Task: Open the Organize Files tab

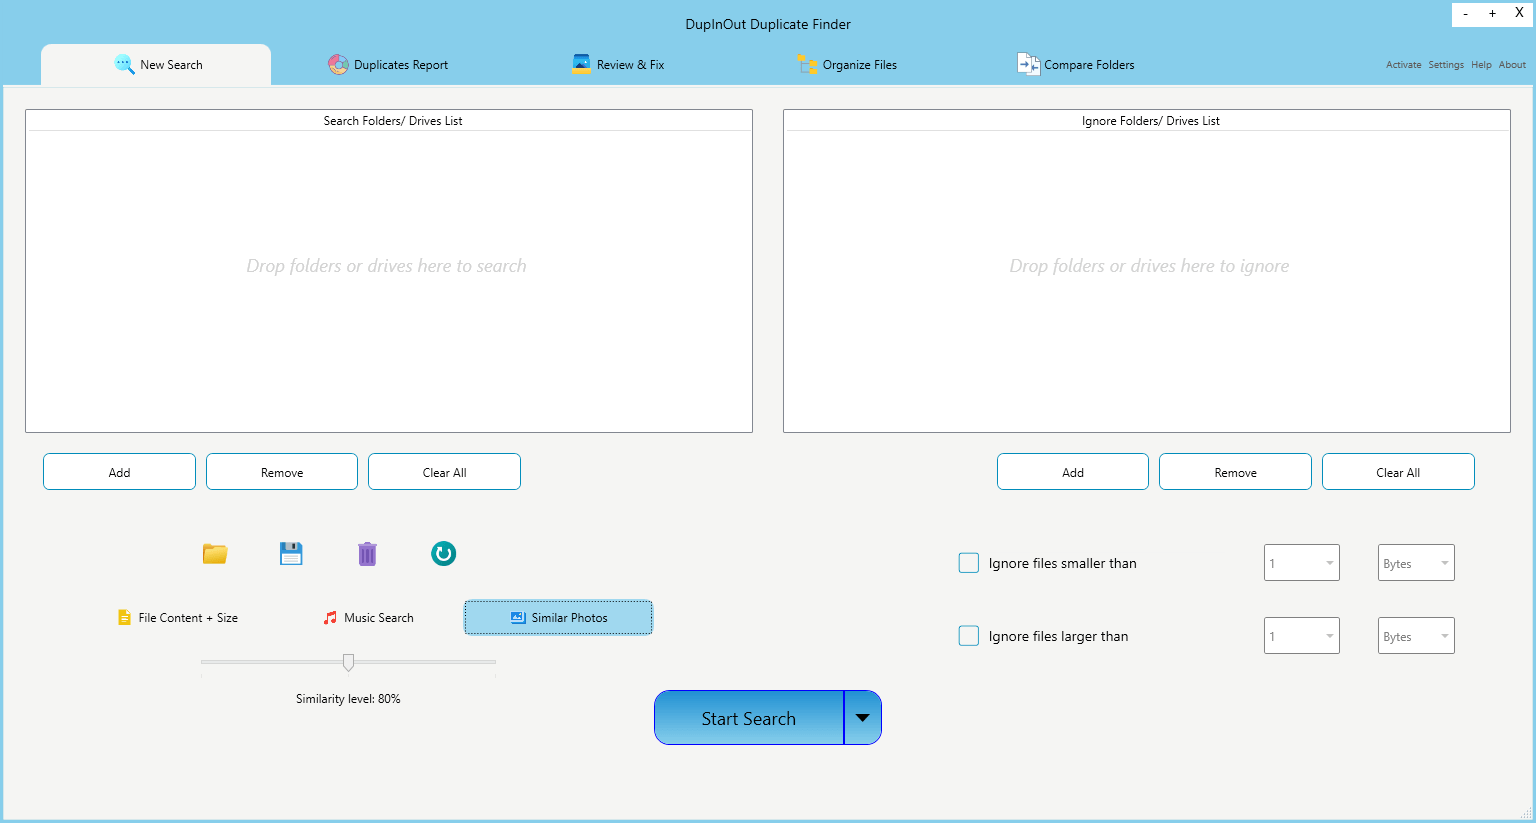Action: click(x=847, y=65)
